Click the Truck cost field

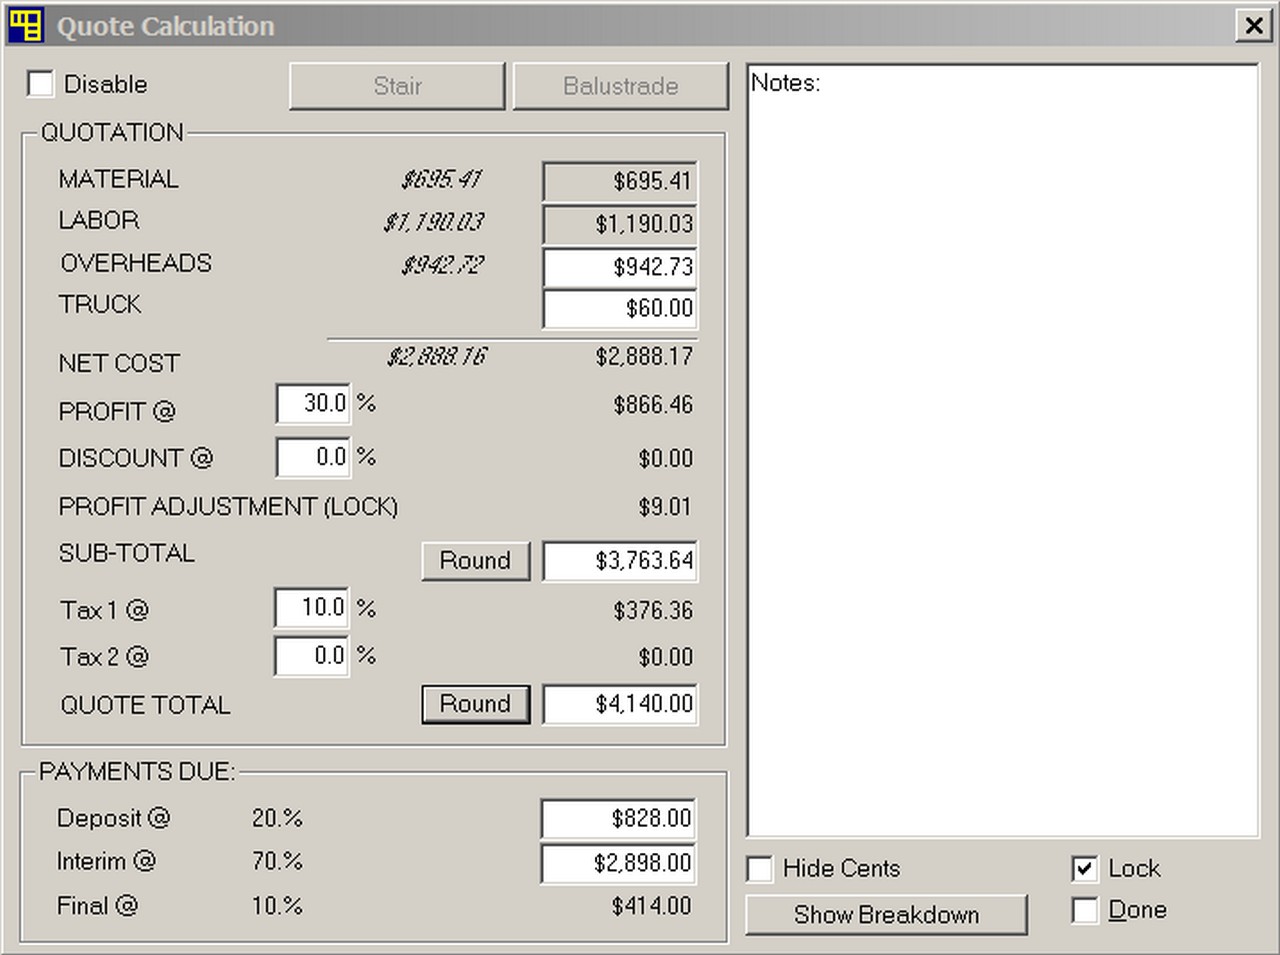[618, 309]
